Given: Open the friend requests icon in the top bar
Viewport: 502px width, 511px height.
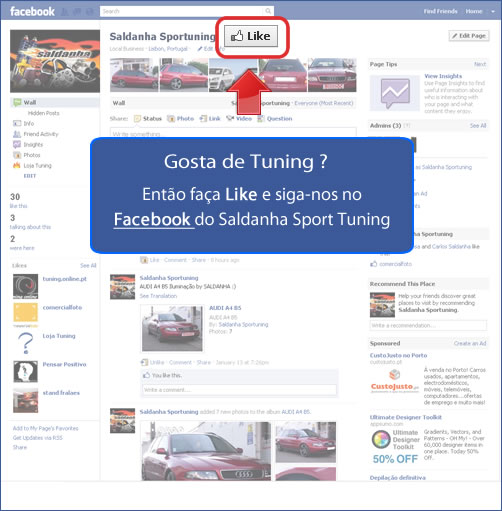Looking at the screenshot, I should pos(65,12).
